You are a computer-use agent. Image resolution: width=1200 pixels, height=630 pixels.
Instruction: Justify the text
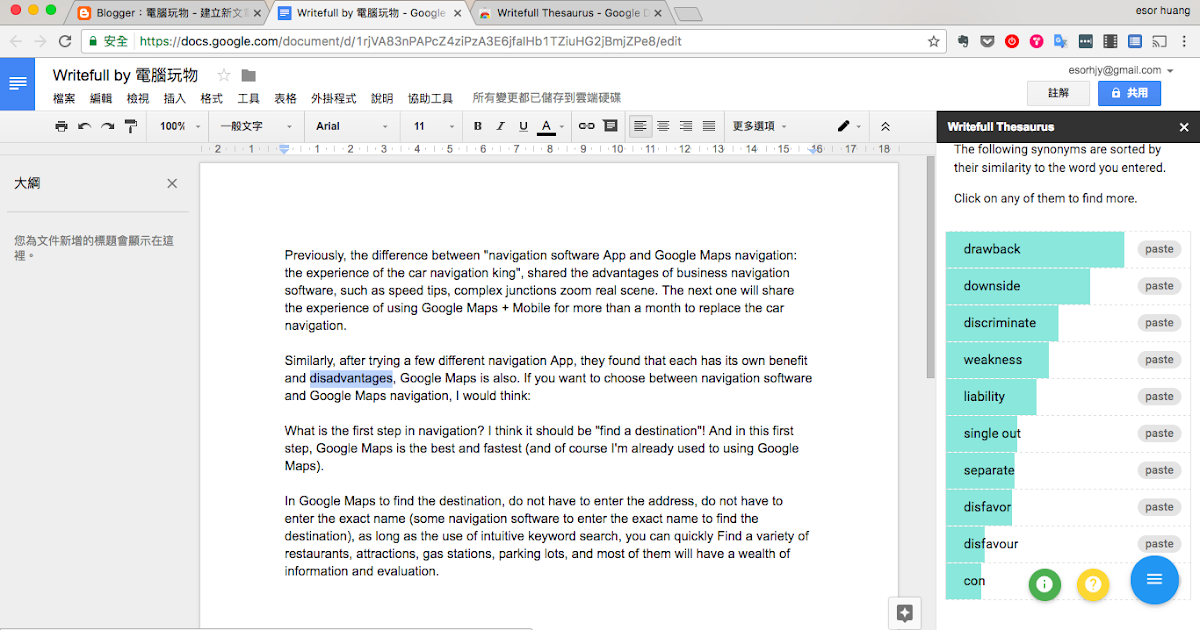tap(709, 126)
